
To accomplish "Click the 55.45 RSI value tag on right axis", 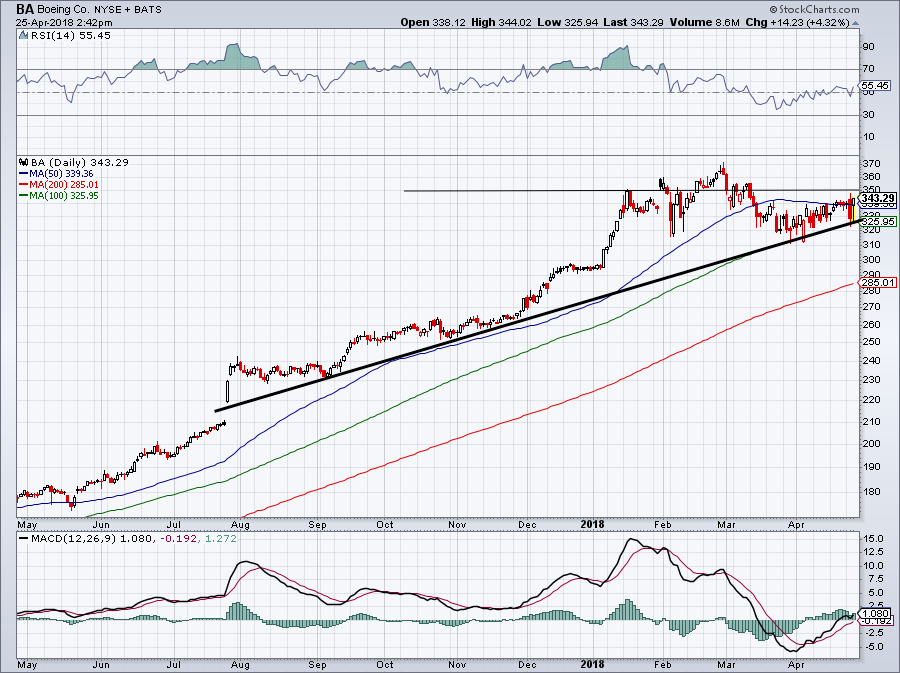I will [875, 85].
